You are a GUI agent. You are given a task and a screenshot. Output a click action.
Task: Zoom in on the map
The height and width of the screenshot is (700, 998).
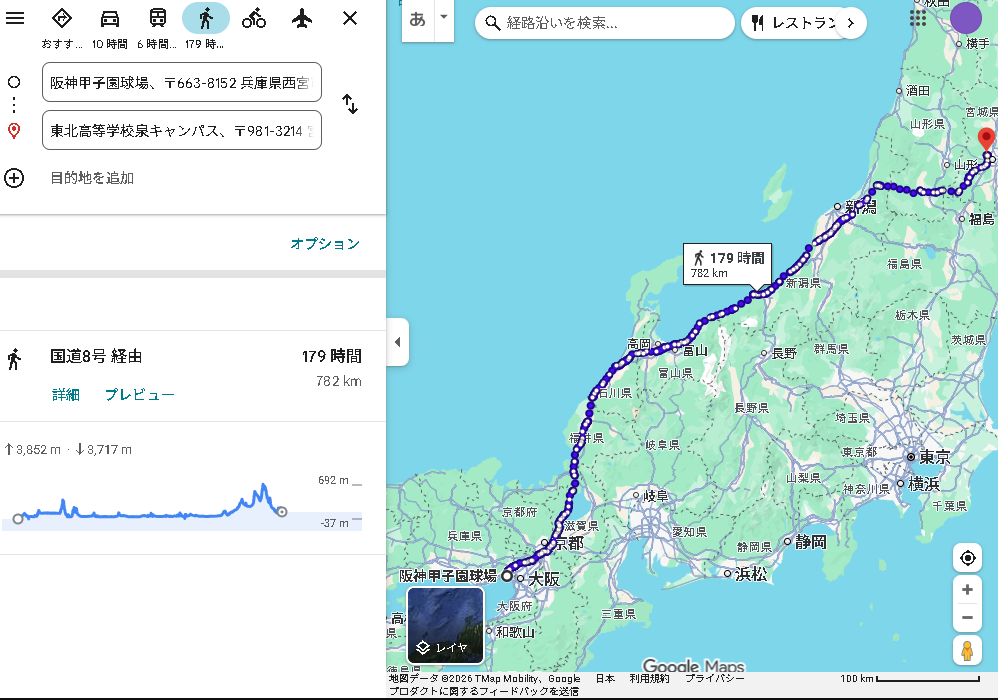pyautogui.click(x=967, y=590)
